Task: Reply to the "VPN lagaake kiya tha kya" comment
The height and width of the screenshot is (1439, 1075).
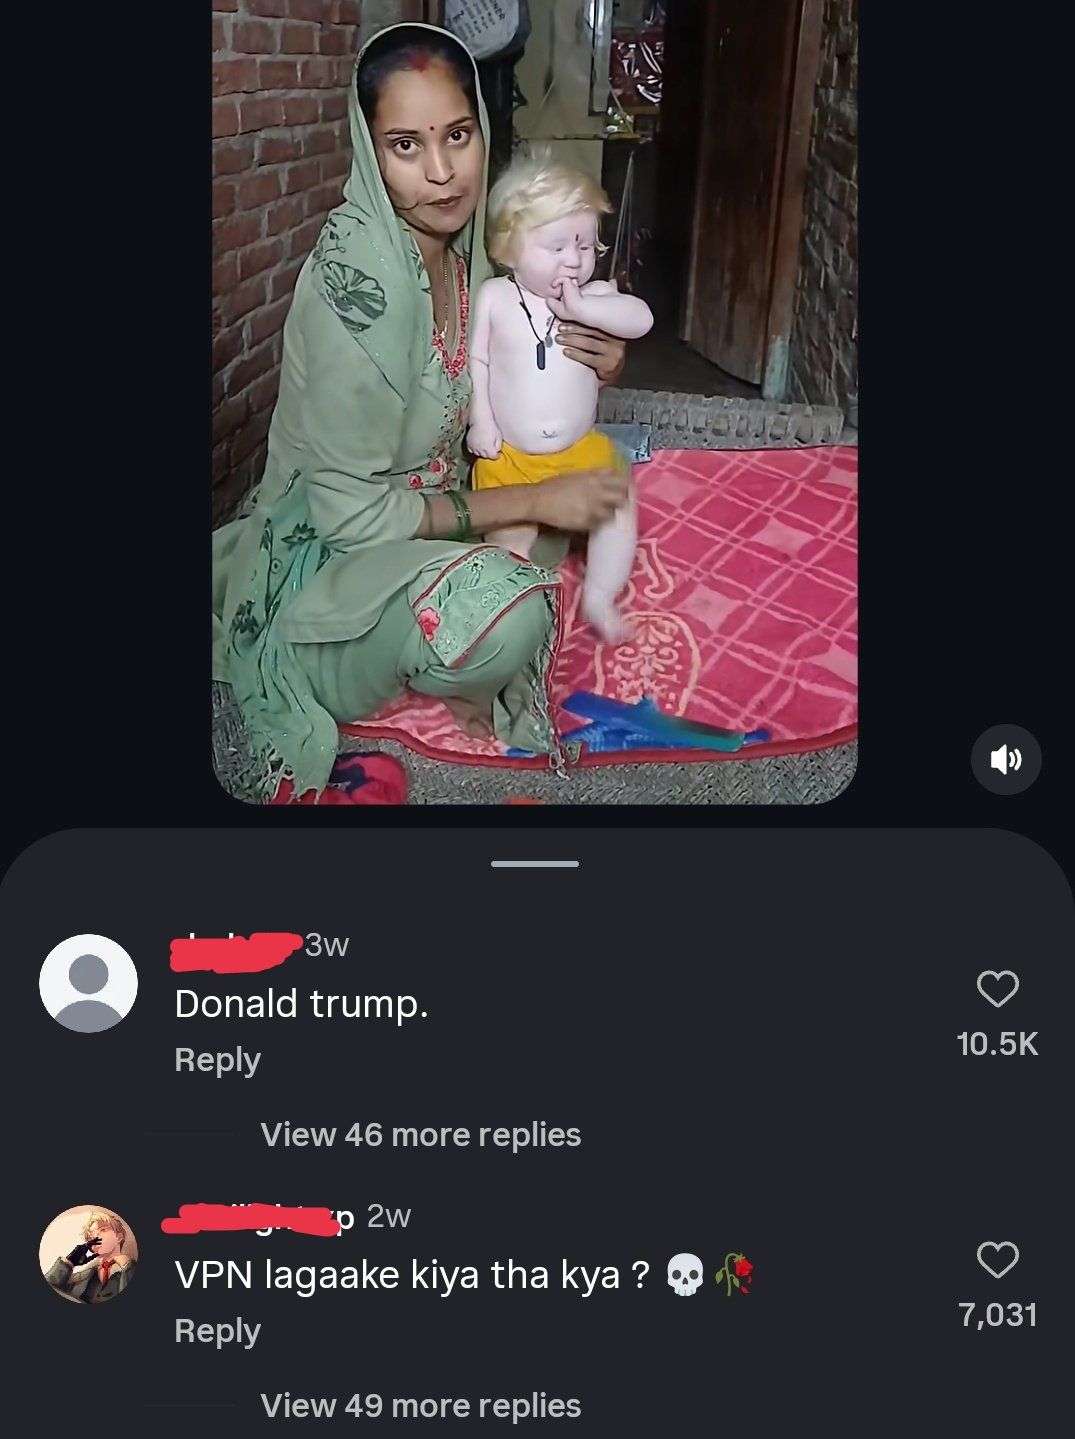Action: tap(217, 1330)
